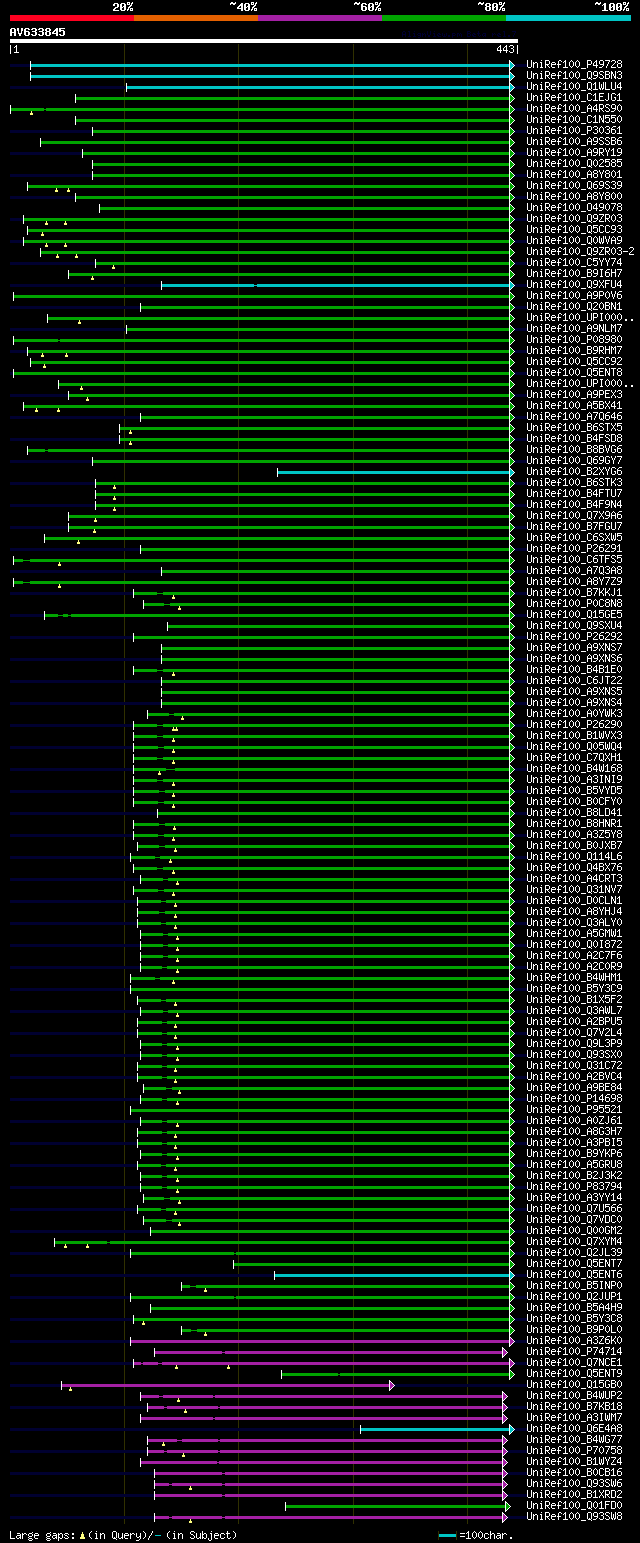Click the green alignment bar for UniRef100_Q01FD0
Viewport: 640px width, 1543px height.
click(398, 1506)
